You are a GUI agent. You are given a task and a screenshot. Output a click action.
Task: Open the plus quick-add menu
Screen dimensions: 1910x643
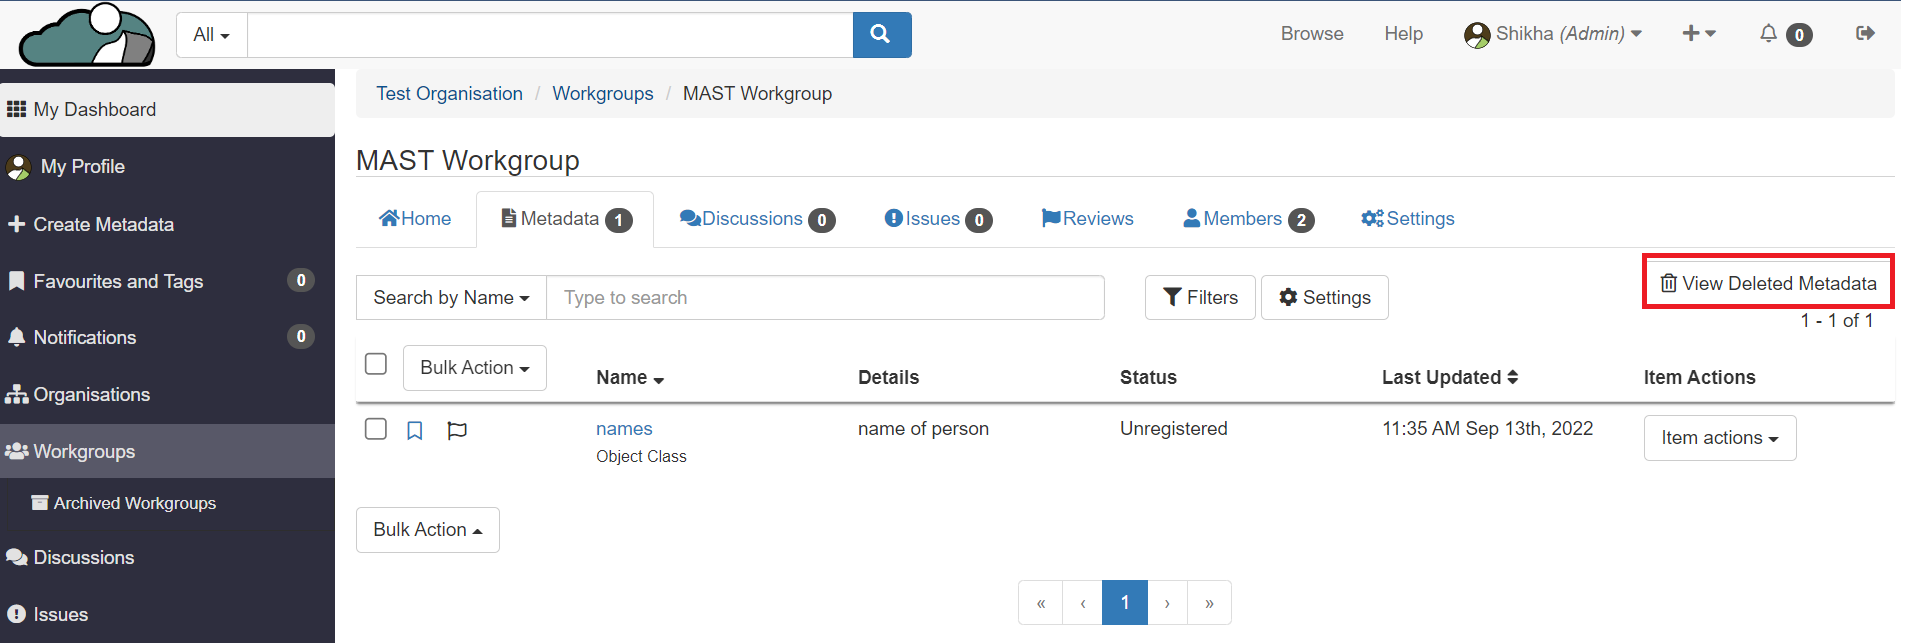(x=1698, y=34)
